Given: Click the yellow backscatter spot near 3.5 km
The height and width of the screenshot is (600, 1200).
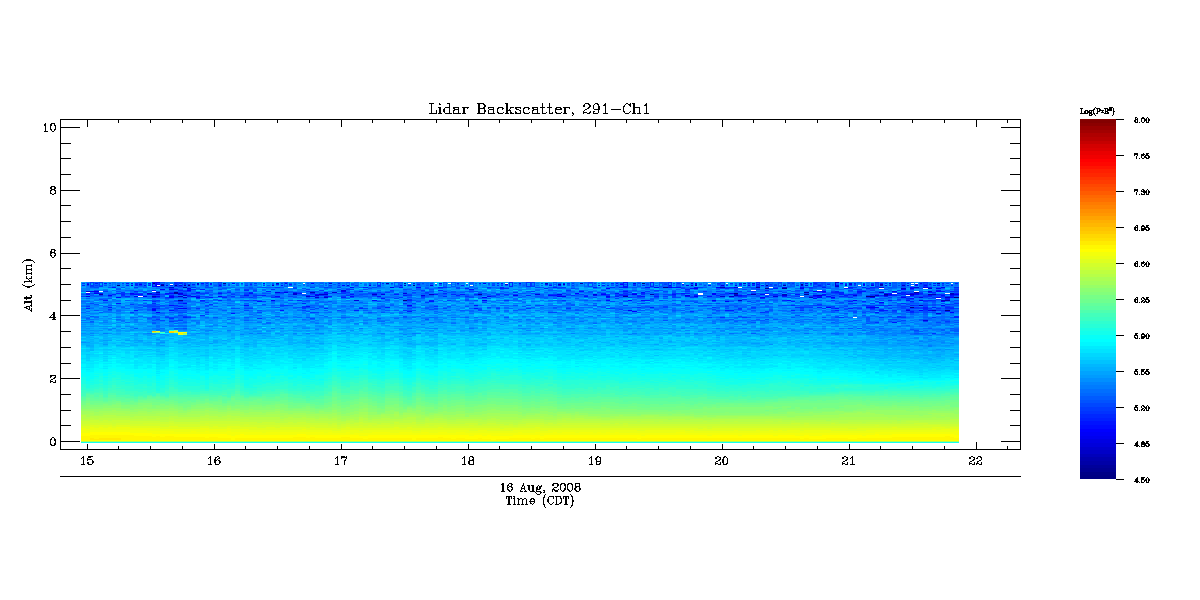Looking at the screenshot, I should (176, 332).
